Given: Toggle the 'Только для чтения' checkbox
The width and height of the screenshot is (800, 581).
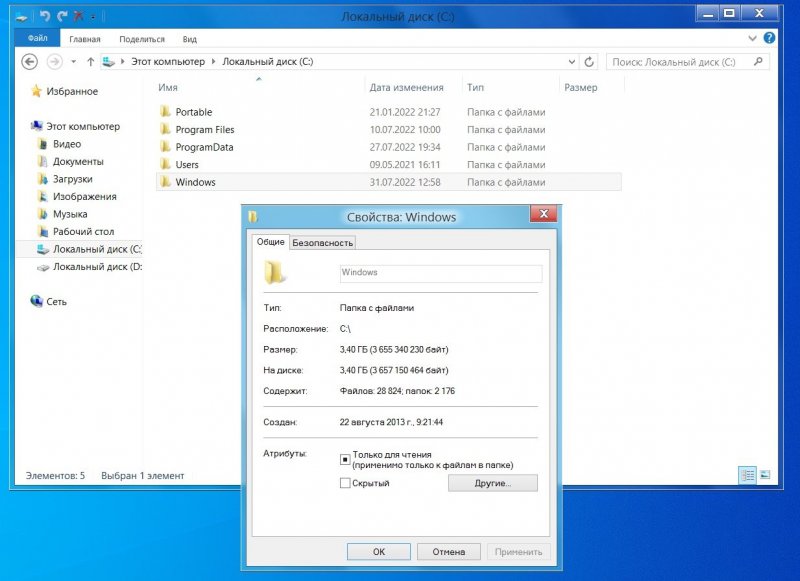Looking at the screenshot, I should tap(345, 459).
